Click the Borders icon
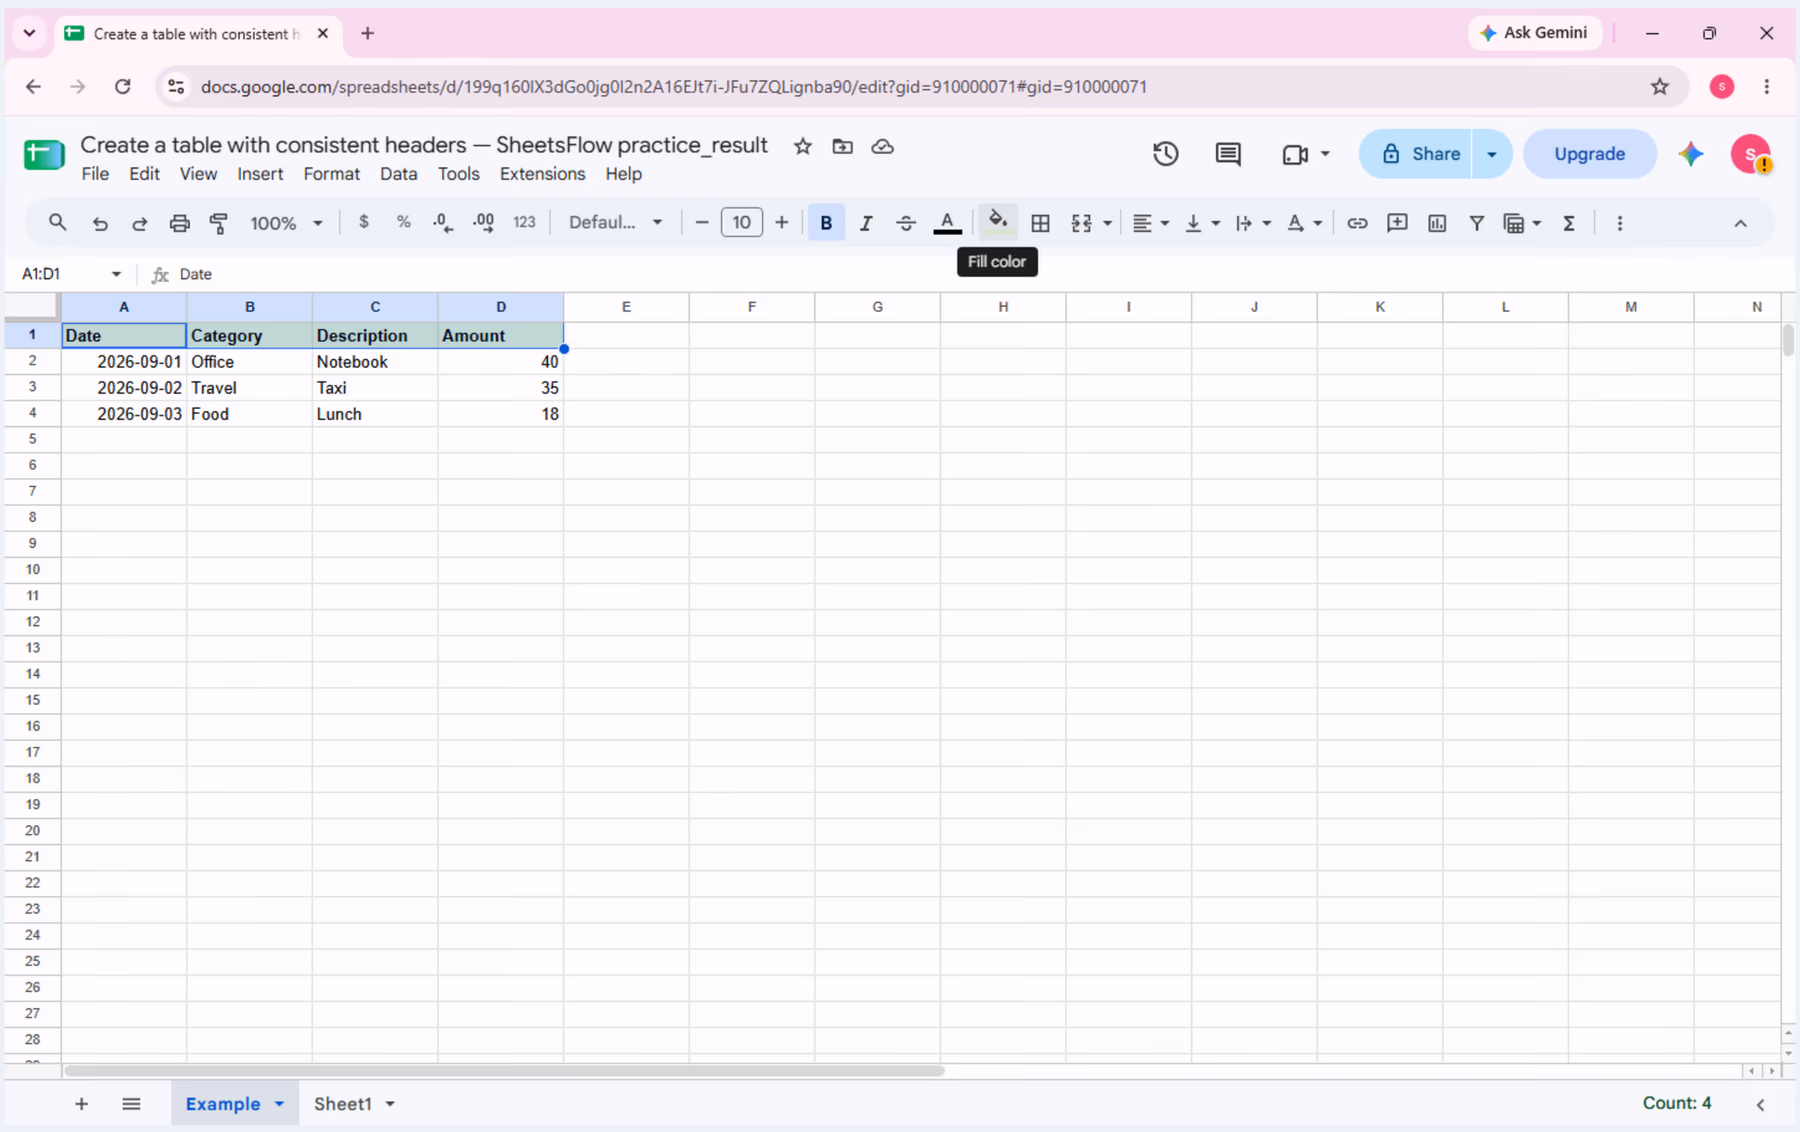The width and height of the screenshot is (1800, 1132). point(1040,223)
